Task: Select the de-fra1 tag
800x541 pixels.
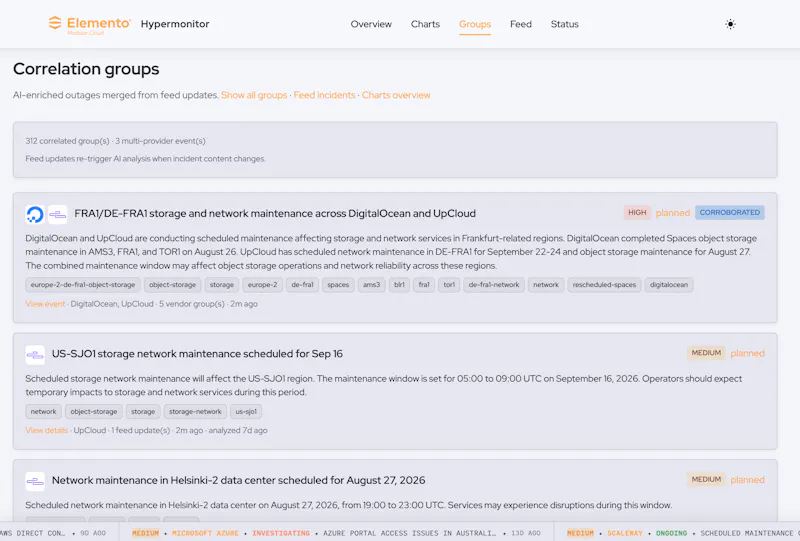Action: click(302, 285)
